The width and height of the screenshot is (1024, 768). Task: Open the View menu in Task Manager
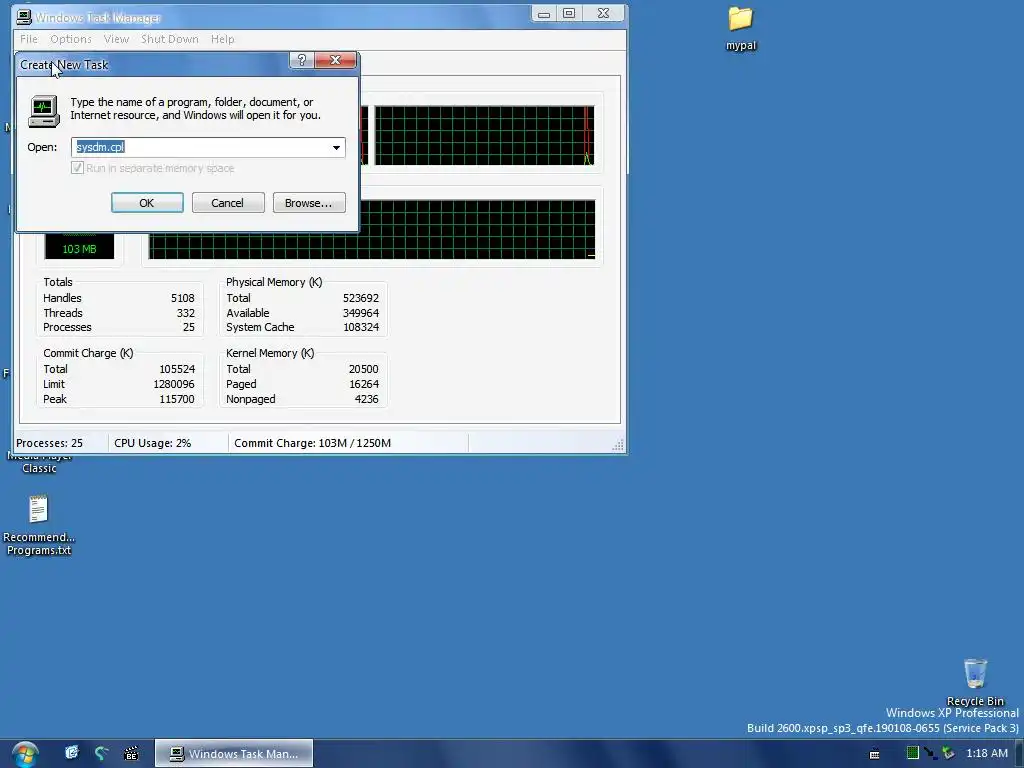click(x=116, y=39)
